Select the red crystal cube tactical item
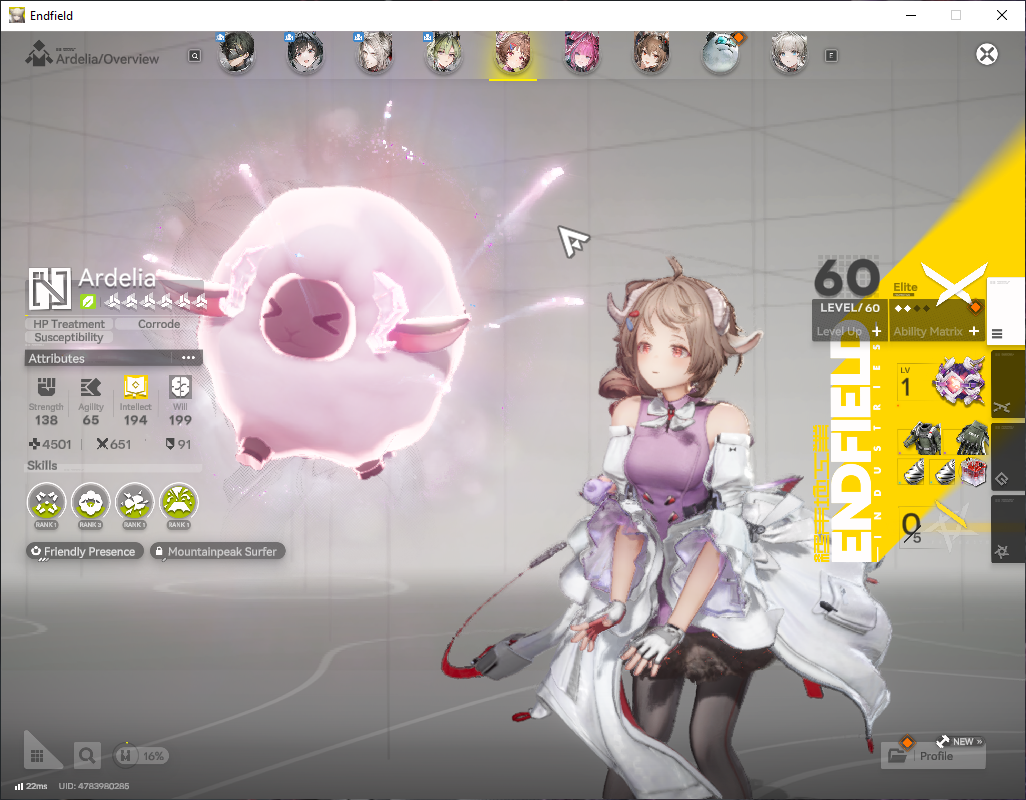Image resolution: width=1026 pixels, height=800 pixels. click(973, 471)
